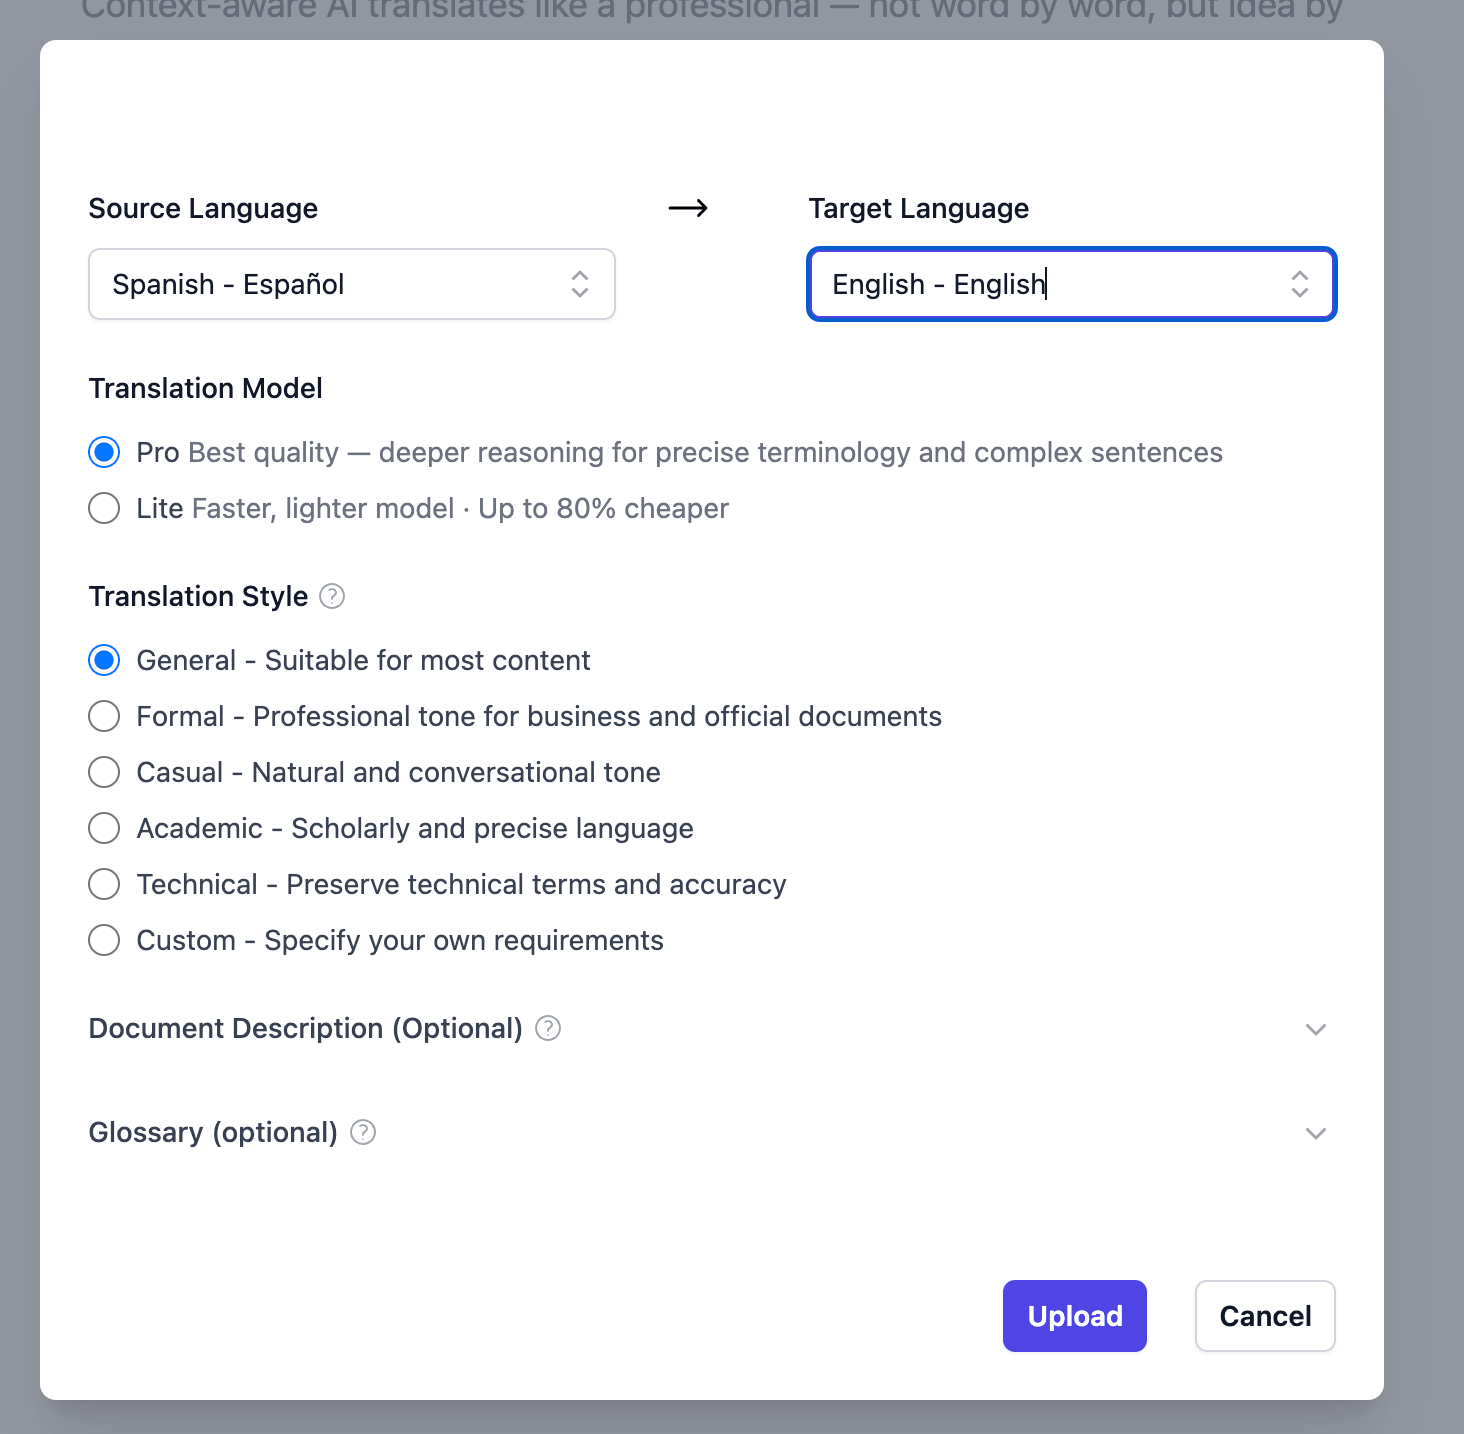Click the Glossary help question-mark icon

point(363,1132)
